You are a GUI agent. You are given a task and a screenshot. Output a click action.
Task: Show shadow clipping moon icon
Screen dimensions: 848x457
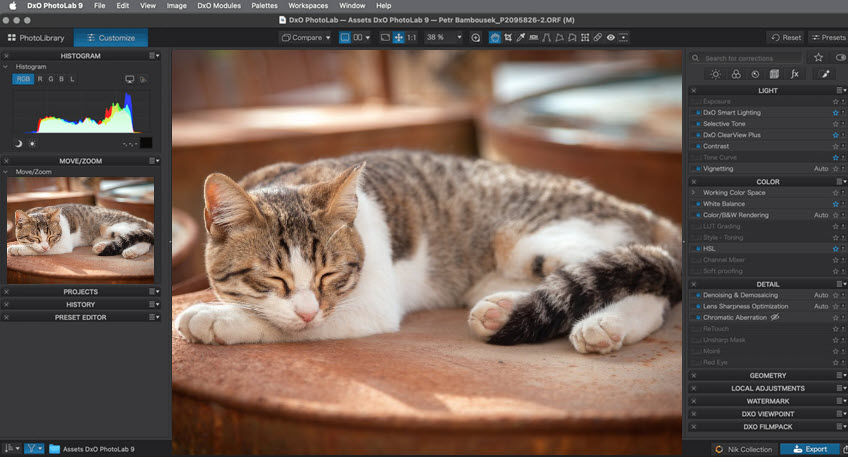pos(18,144)
